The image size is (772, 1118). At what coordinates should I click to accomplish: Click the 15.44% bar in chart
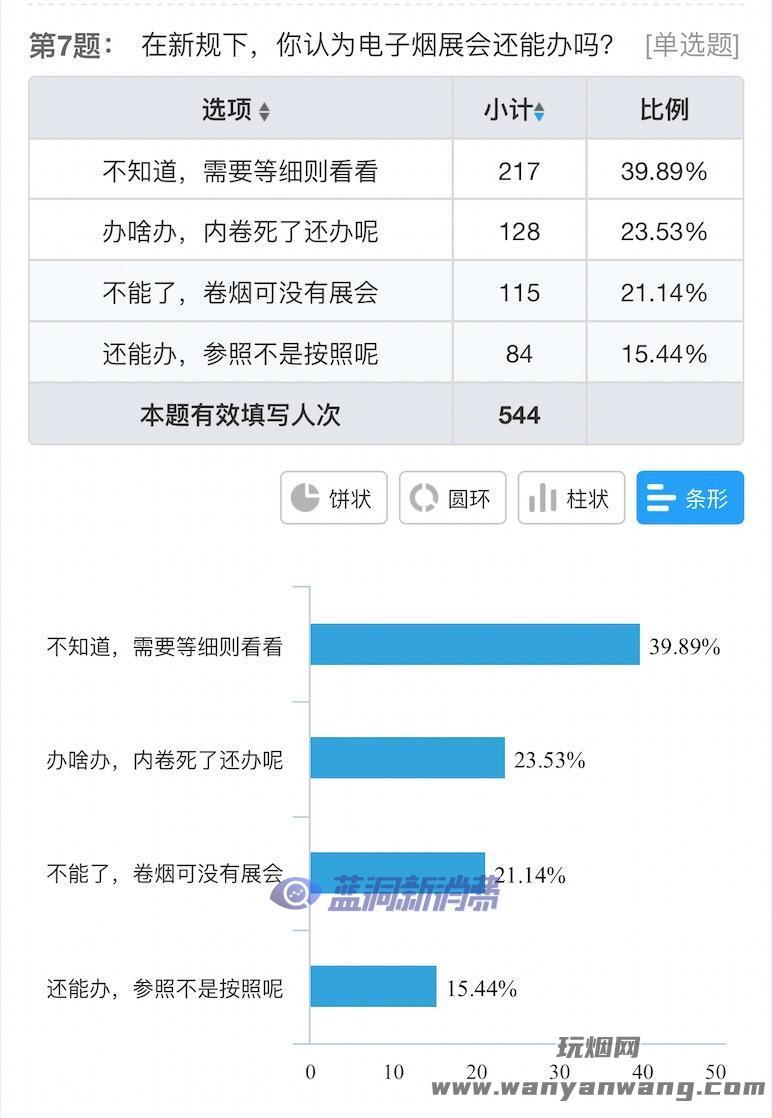coord(374,986)
